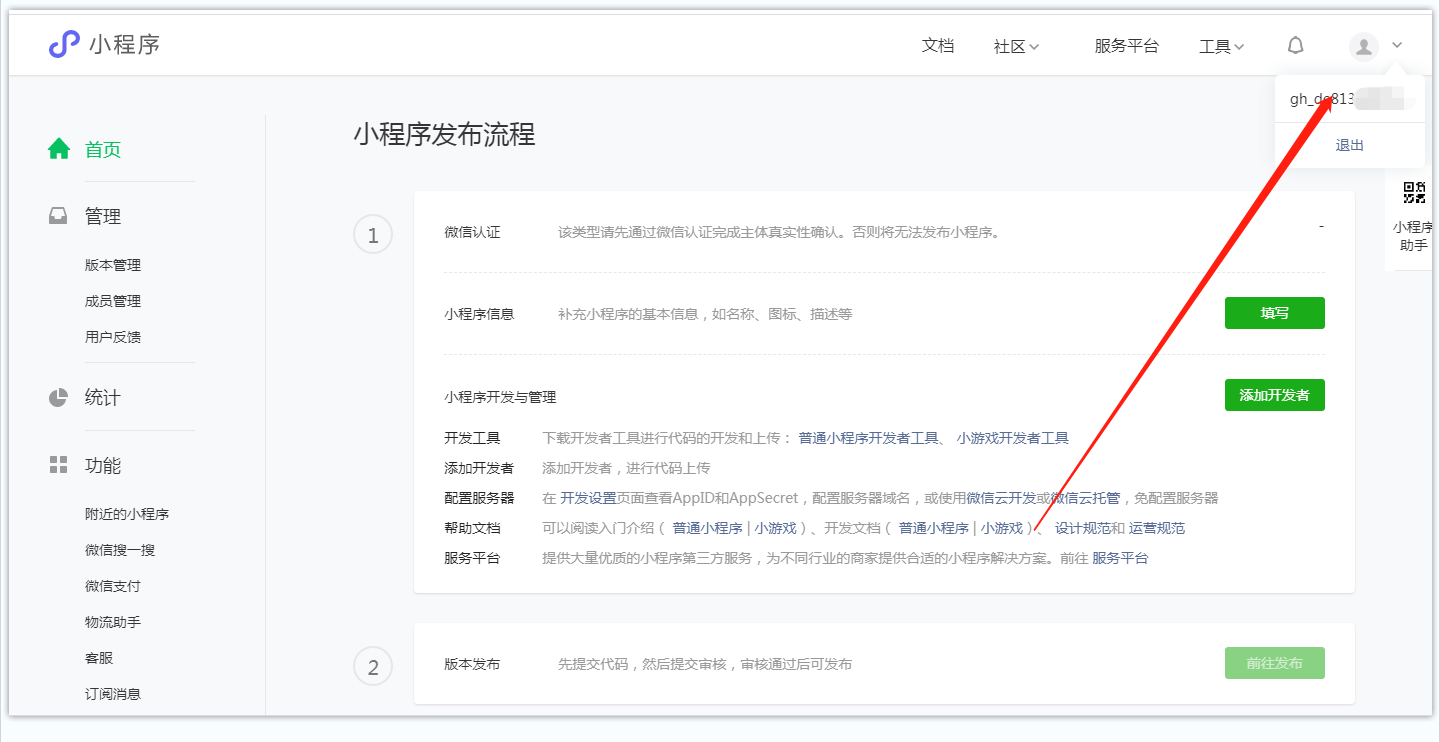Image resolution: width=1440 pixels, height=742 pixels.
Task: Click the 帮助文档 row label
Action: tap(472, 528)
